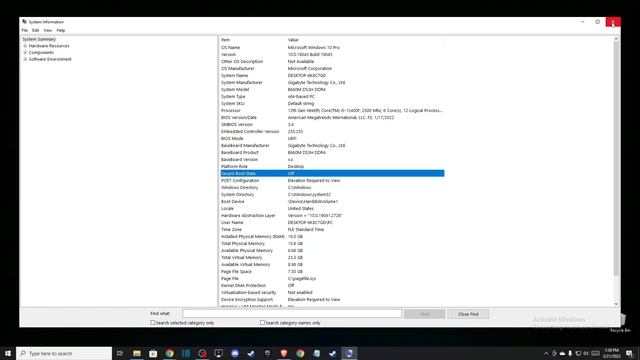The width and height of the screenshot is (640, 360).
Task: Select the Kernel DMA Protection row
Action: (332, 285)
